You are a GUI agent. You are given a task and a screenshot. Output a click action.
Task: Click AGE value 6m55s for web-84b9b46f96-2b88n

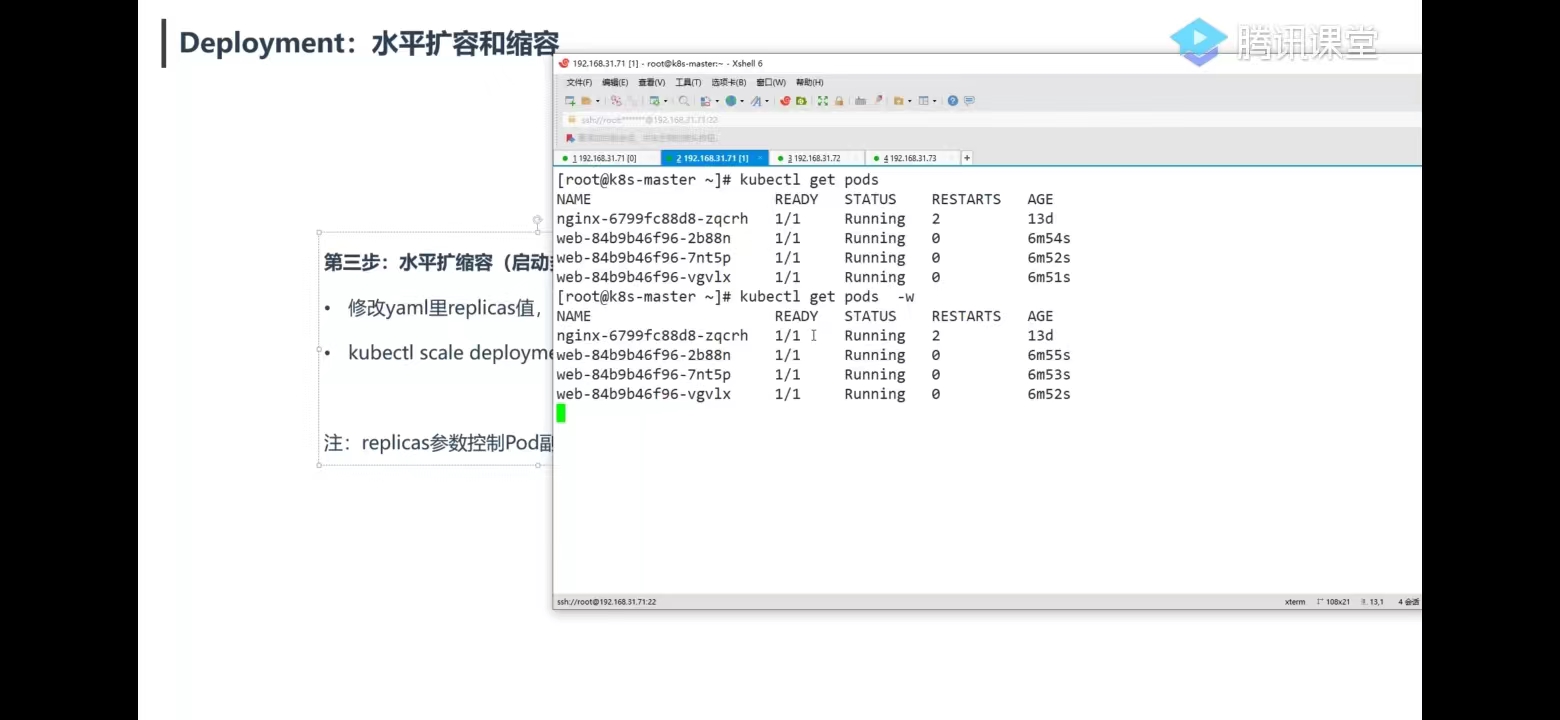[x=1049, y=355]
